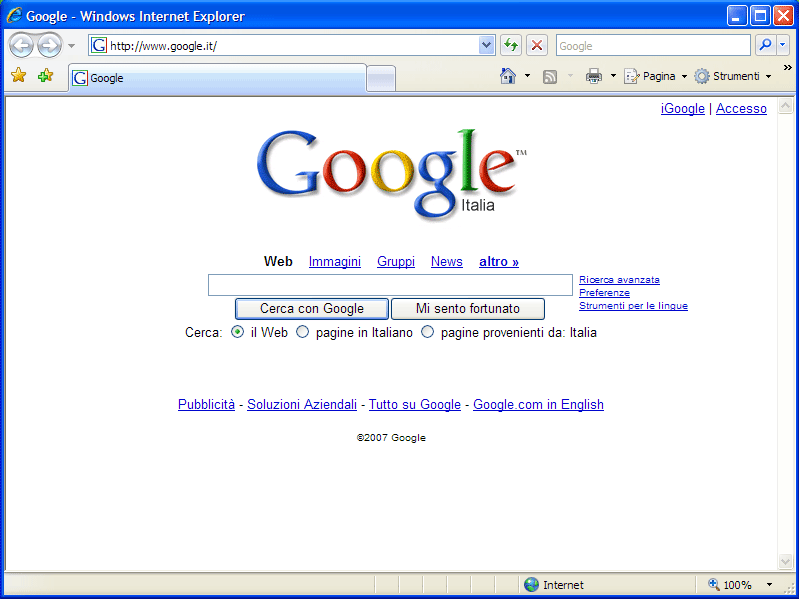
Task: Open the Print options dropdown arrow
Action: pos(614,76)
